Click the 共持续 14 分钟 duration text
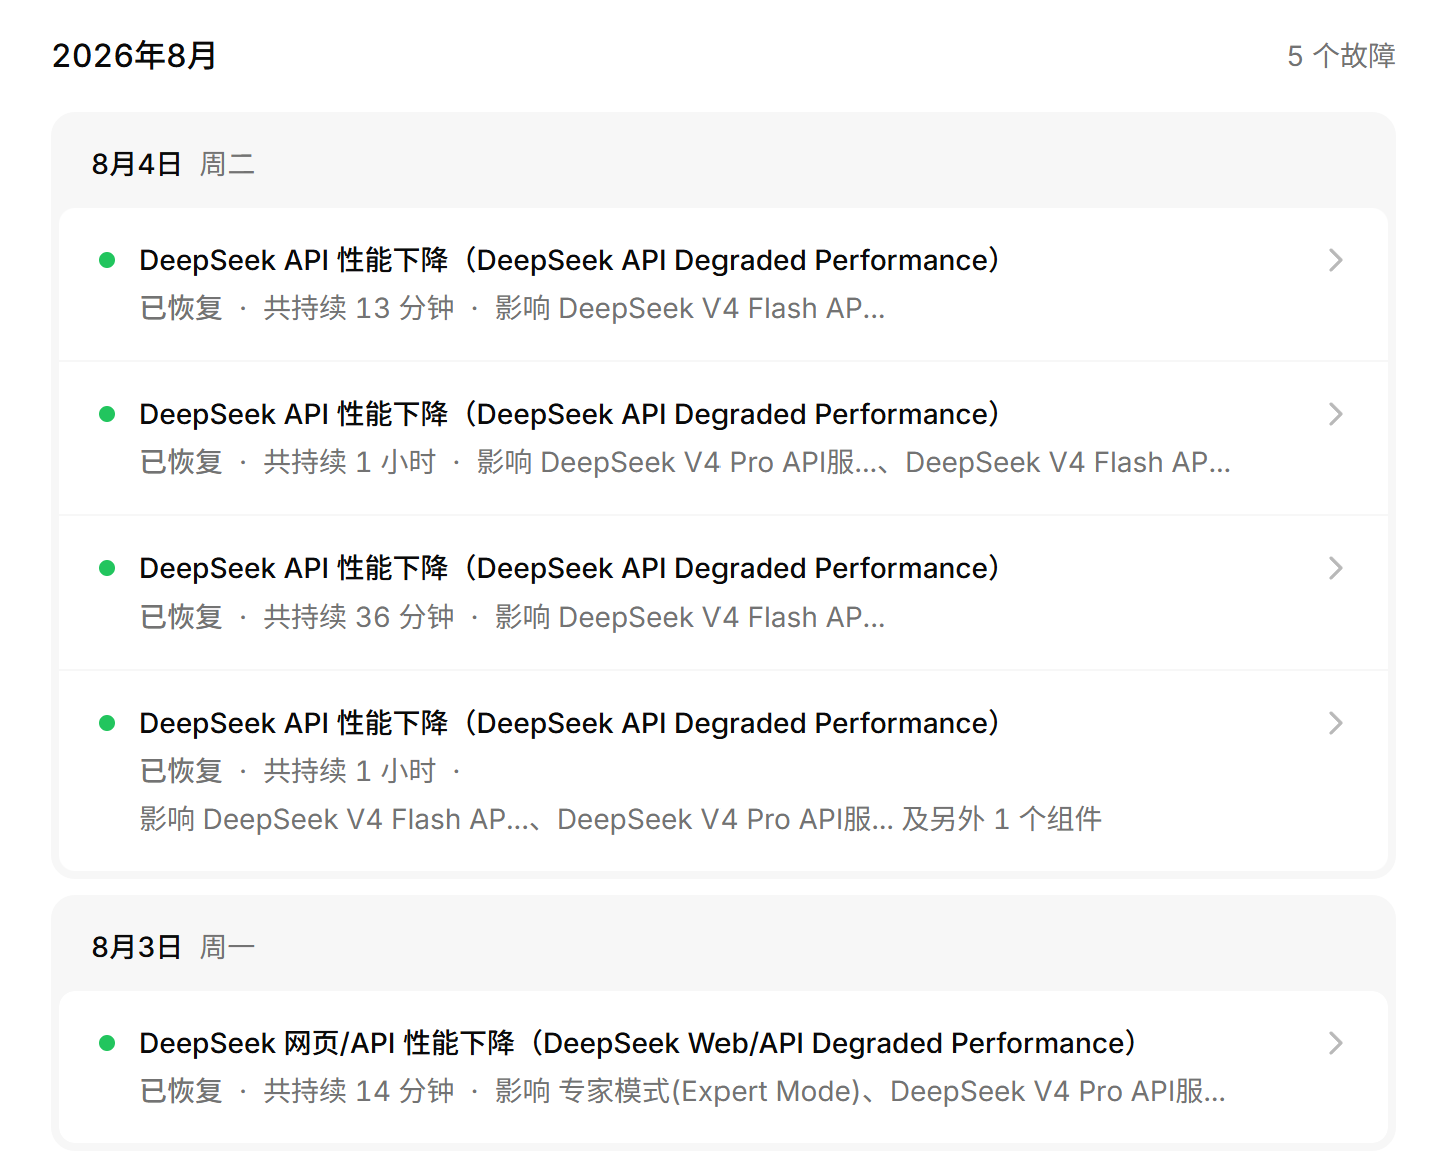Image resolution: width=1442 pixels, height=1174 pixels. point(358,1091)
